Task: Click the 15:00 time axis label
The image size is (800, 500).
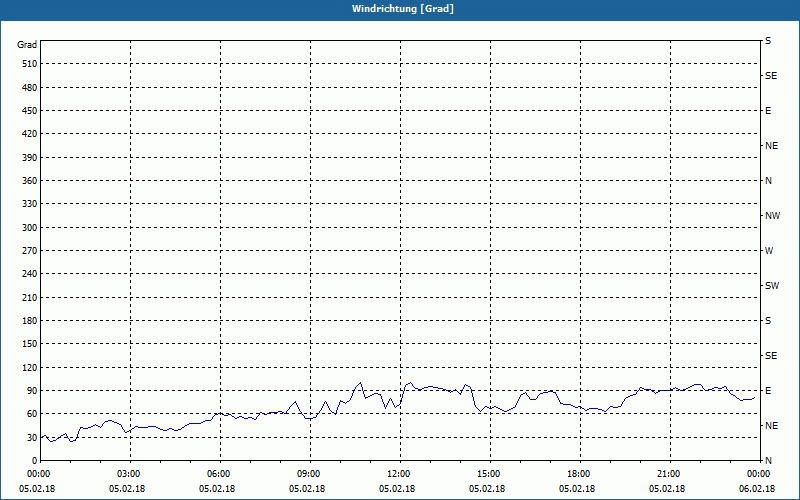Action: [x=490, y=474]
